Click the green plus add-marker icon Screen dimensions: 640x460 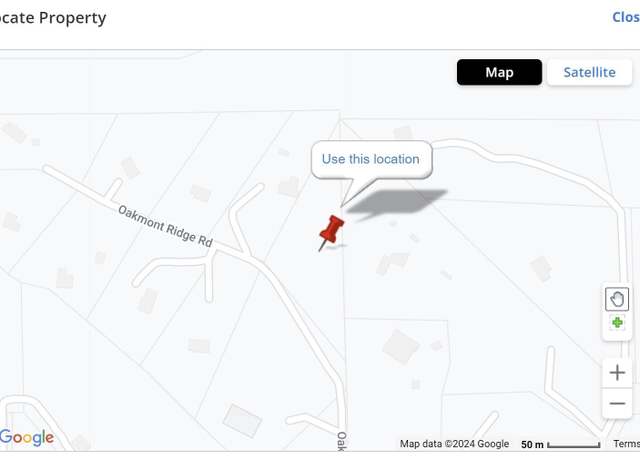click(617, 322)
